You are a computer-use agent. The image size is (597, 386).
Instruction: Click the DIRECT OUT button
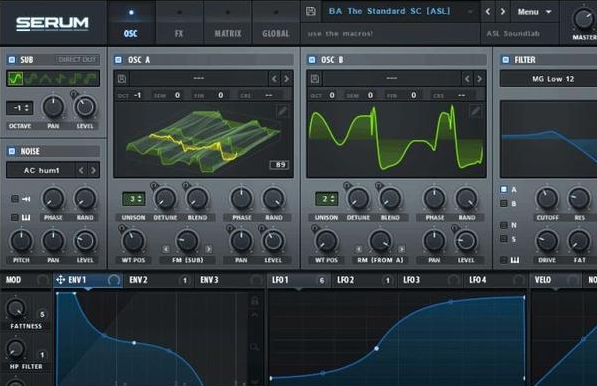(x=77, y=59)
